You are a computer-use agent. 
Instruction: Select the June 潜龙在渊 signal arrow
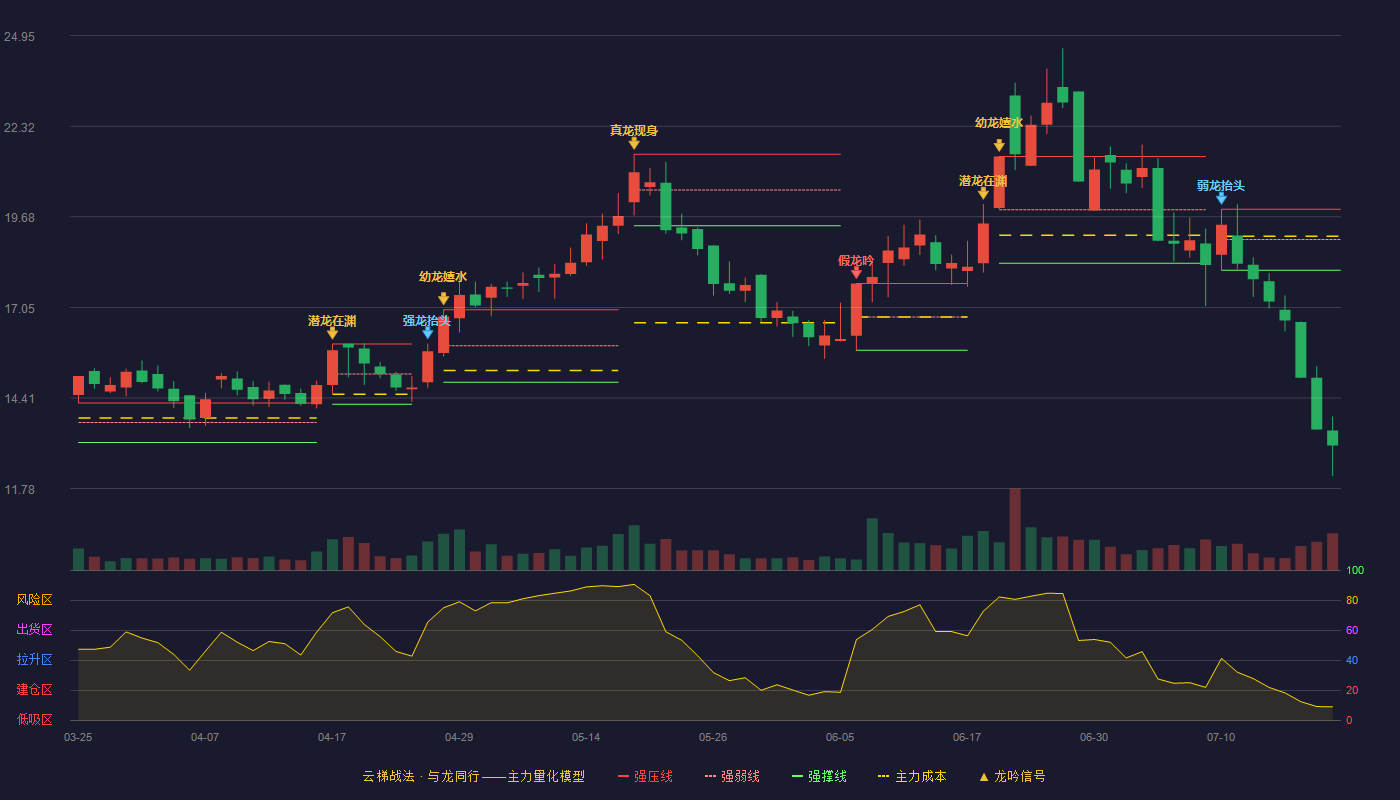[983, 194]
